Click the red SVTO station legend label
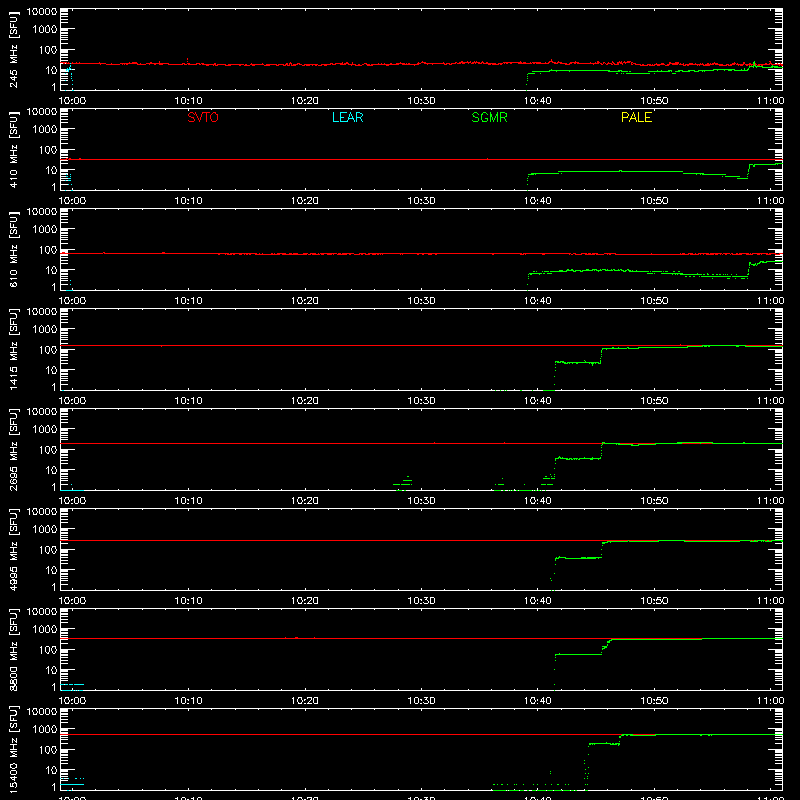The image size is (800, 800). point(203,117)
